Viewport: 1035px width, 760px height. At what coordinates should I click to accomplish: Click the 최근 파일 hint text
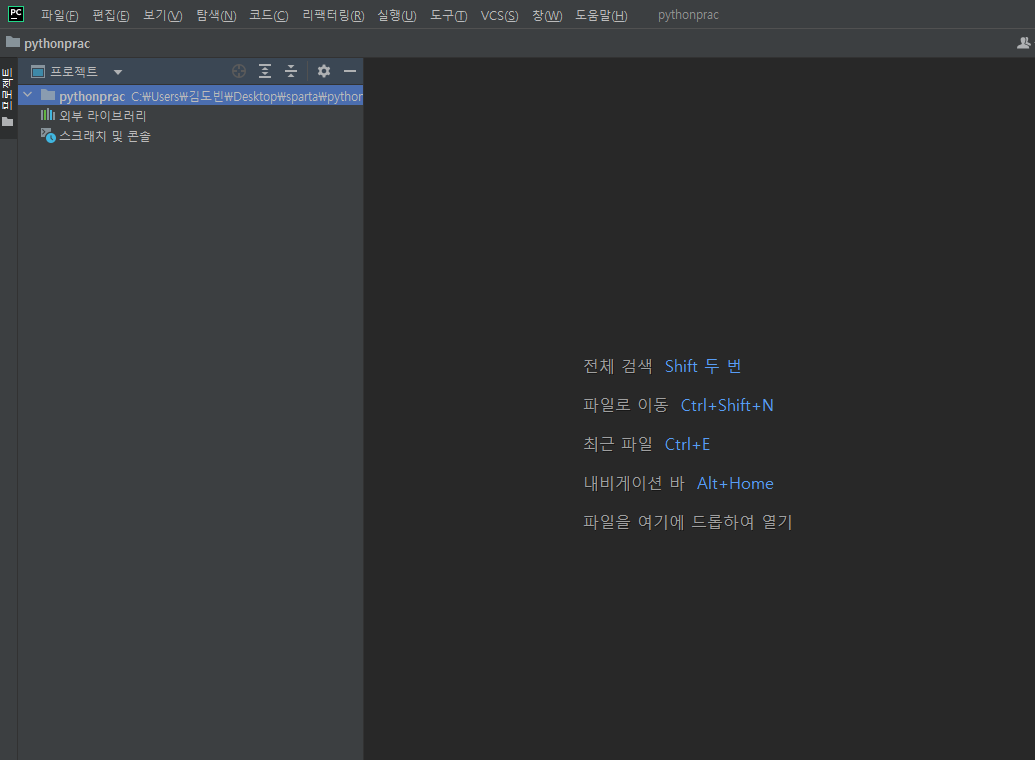618,444
